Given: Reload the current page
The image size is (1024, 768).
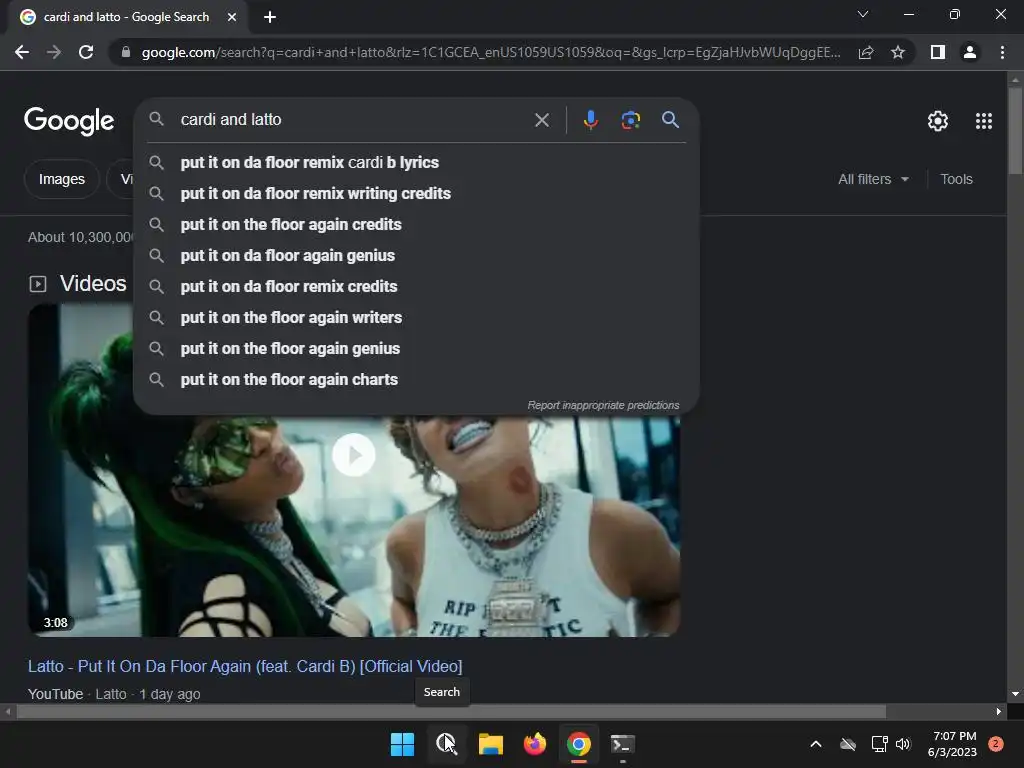Looking at the screenshot, I should tap(86, 52).
